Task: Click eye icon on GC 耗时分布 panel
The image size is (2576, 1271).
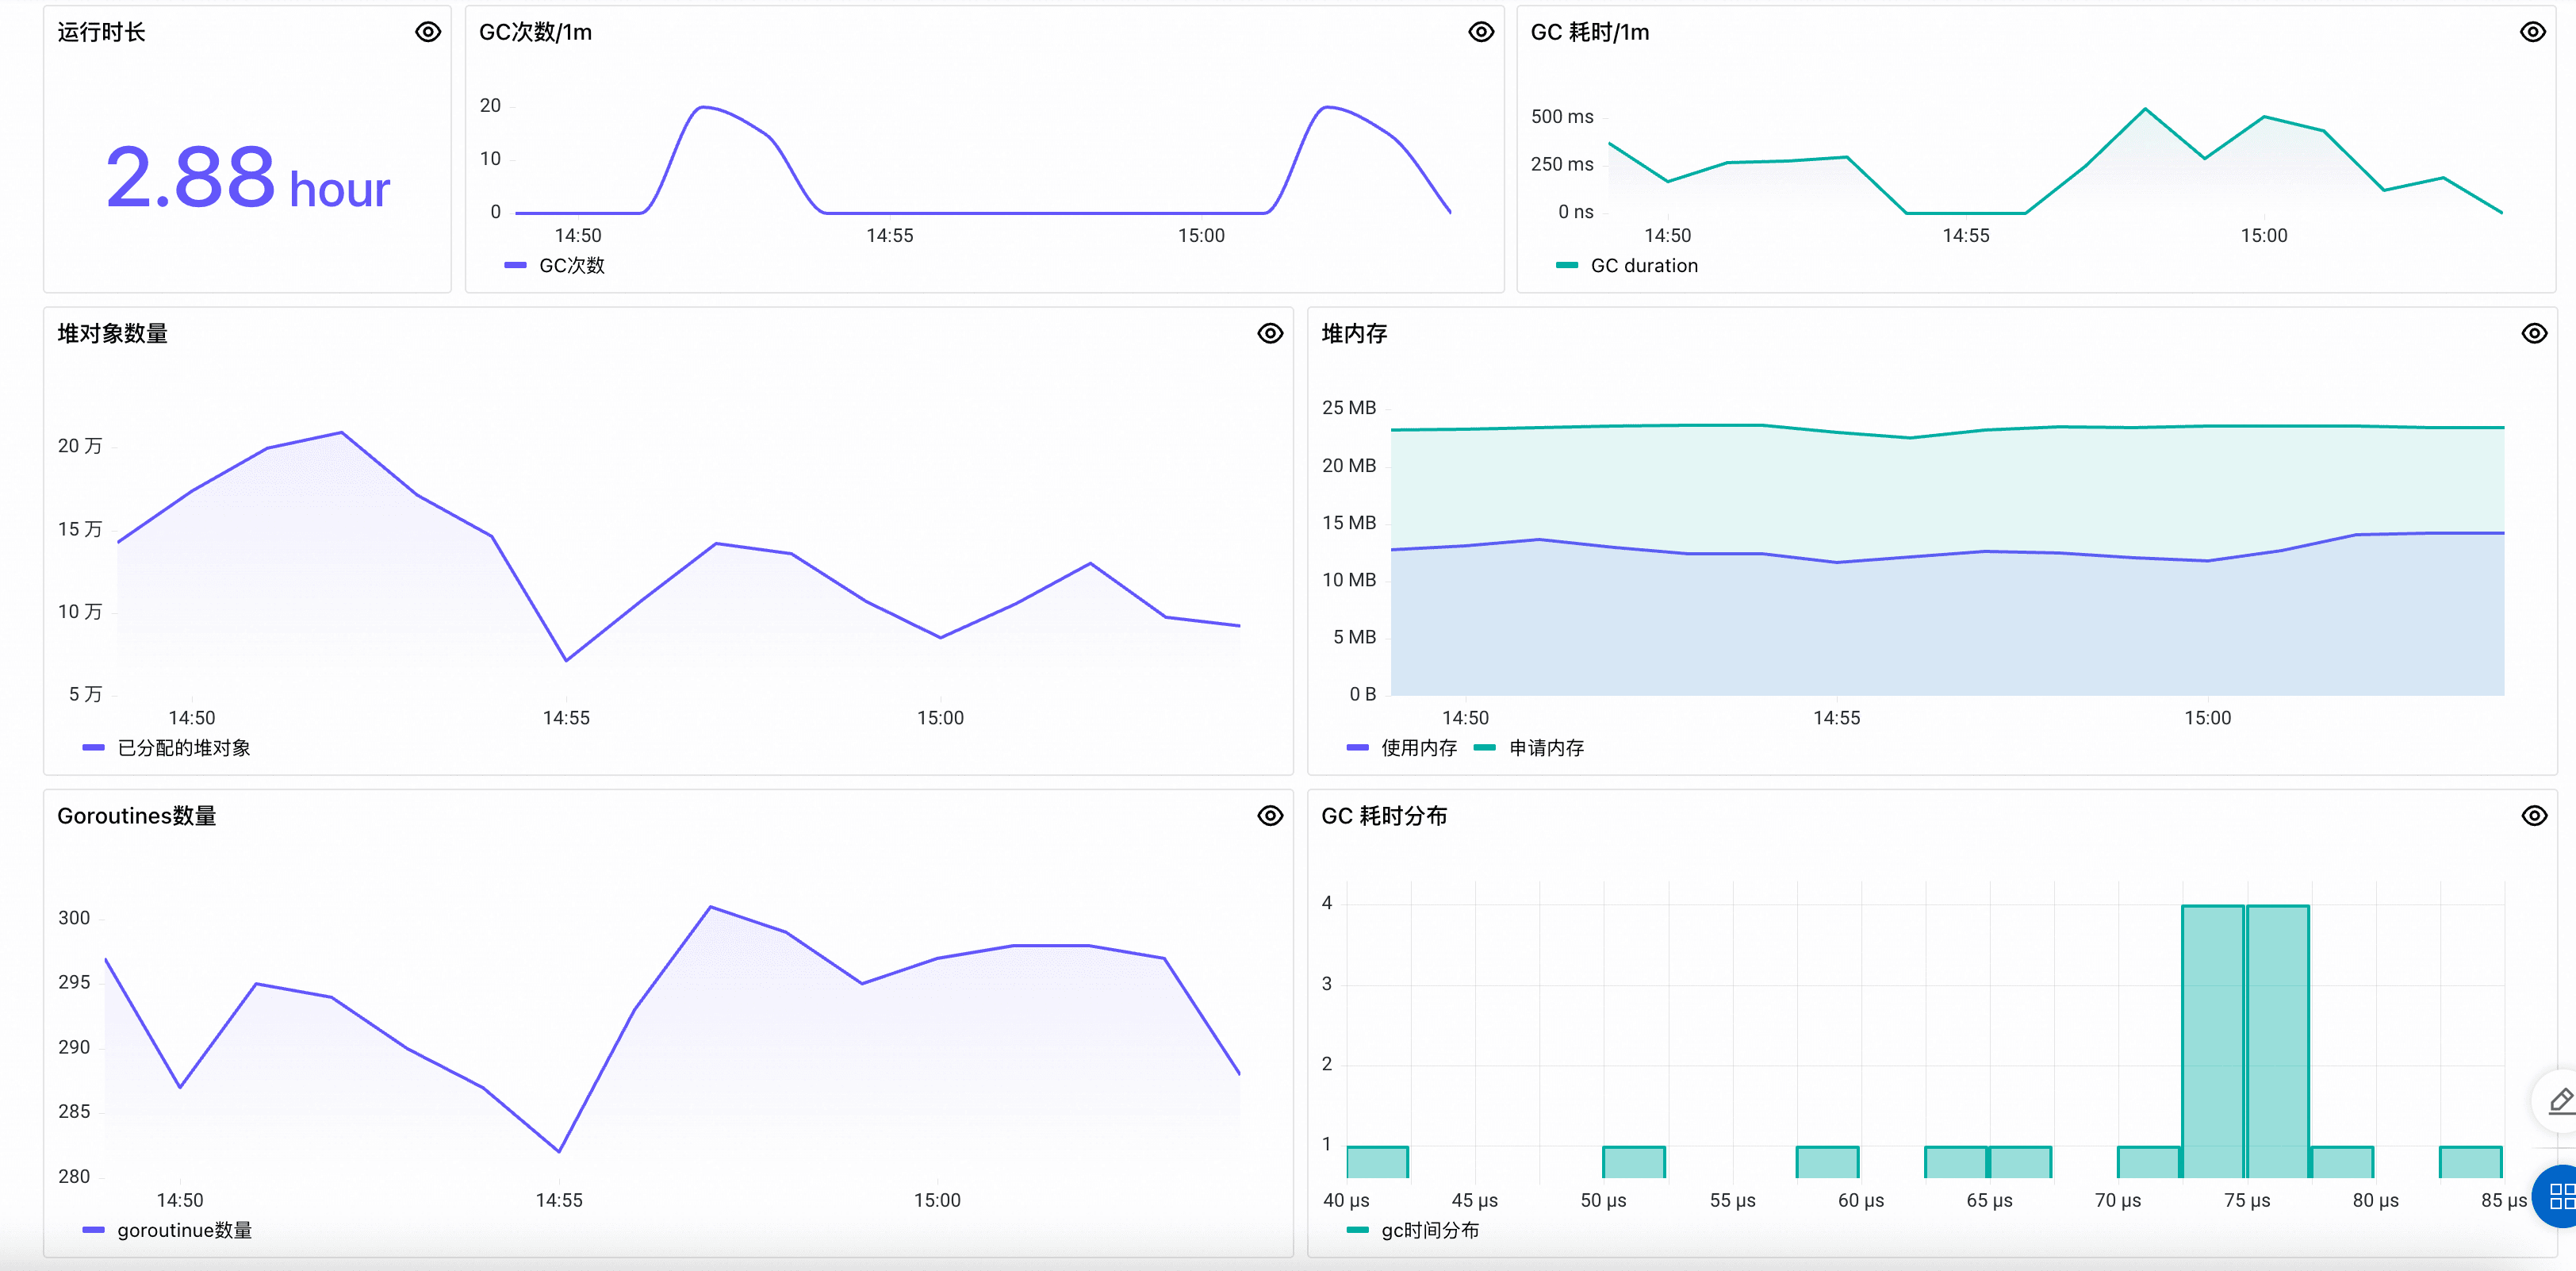Action: click(x=2533, y=815)
